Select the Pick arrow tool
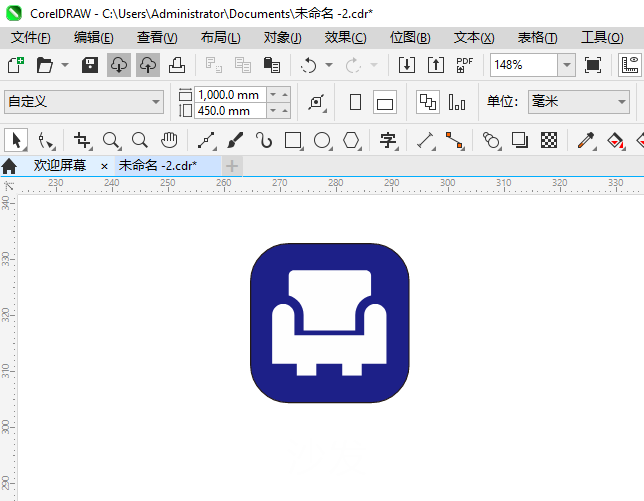The width and height of the screenshot is (644, 501). pyautogui.click(x=16, y=140)
